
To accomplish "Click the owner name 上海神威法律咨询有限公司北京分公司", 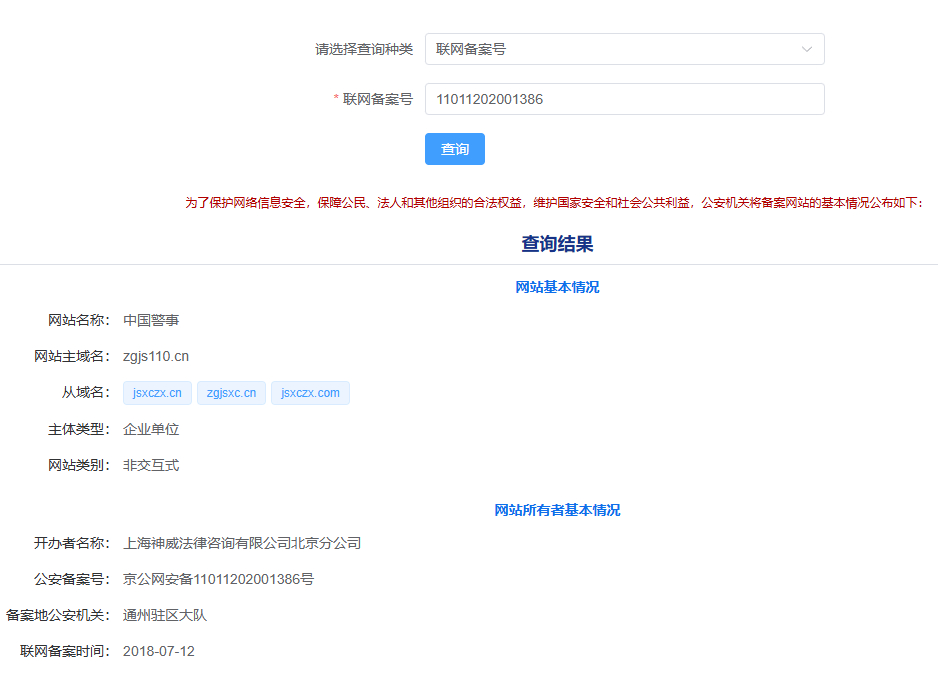I will pyautogui.click(x=242, y=544).
